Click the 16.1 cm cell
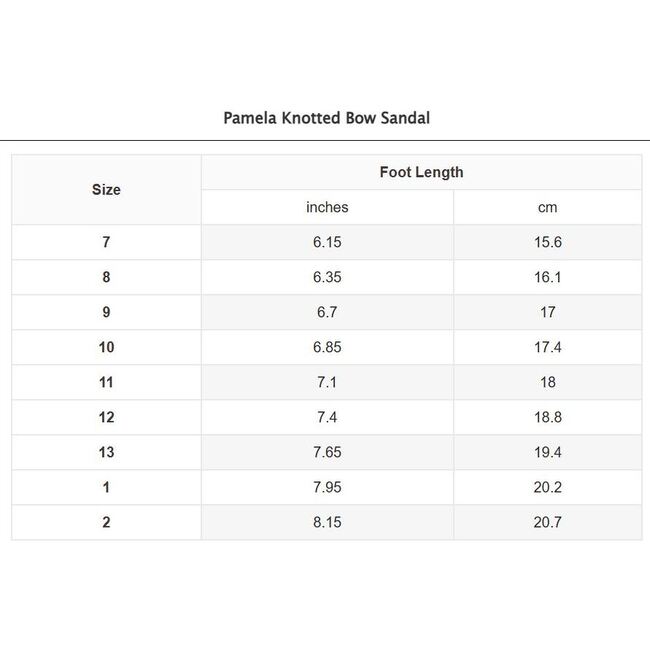650x650 pixels. pos(547,277)
